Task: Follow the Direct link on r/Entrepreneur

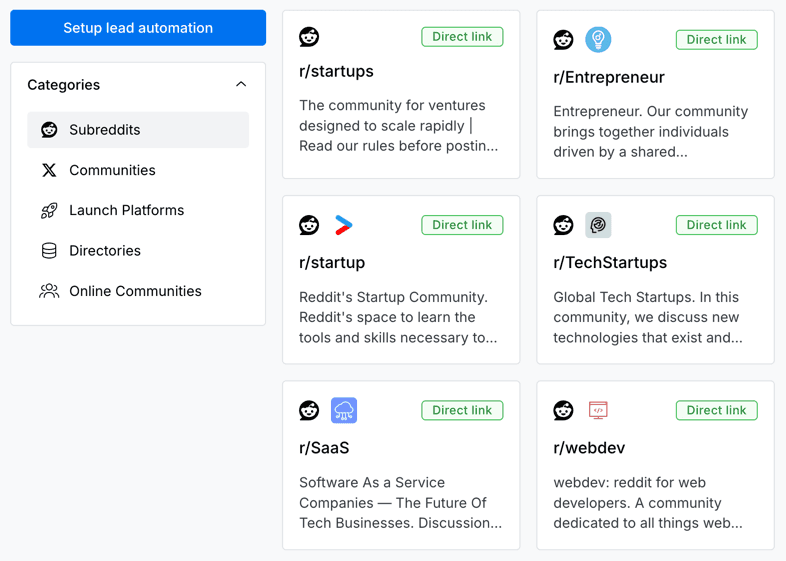Action: (x=716, y=40)
